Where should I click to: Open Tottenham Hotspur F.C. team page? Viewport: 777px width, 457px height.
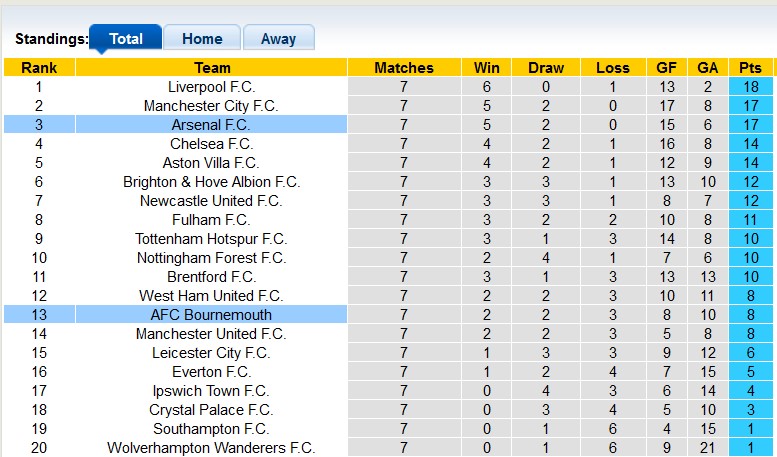point(211,239)
